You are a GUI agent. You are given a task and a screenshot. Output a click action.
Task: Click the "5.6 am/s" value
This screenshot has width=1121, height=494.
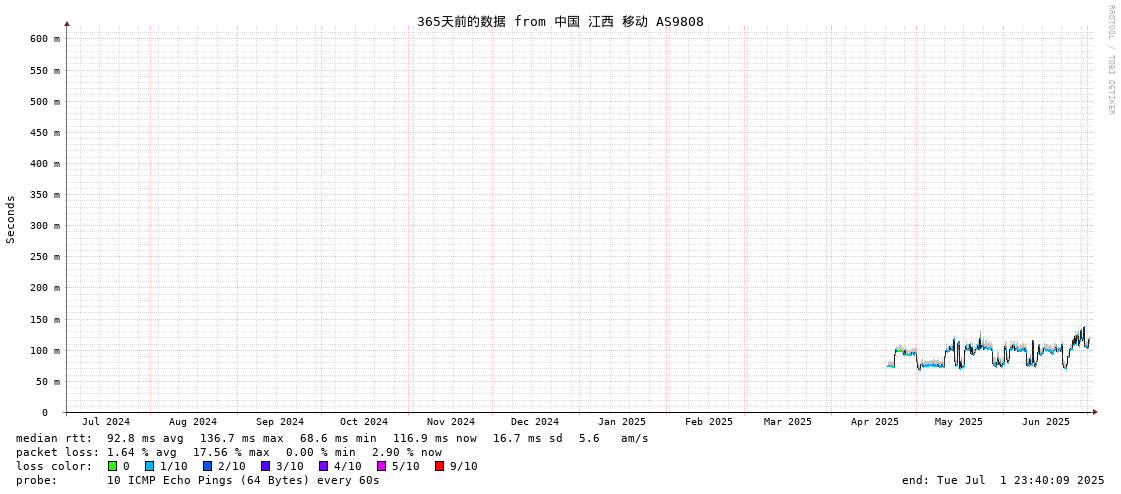click(613, 438)
